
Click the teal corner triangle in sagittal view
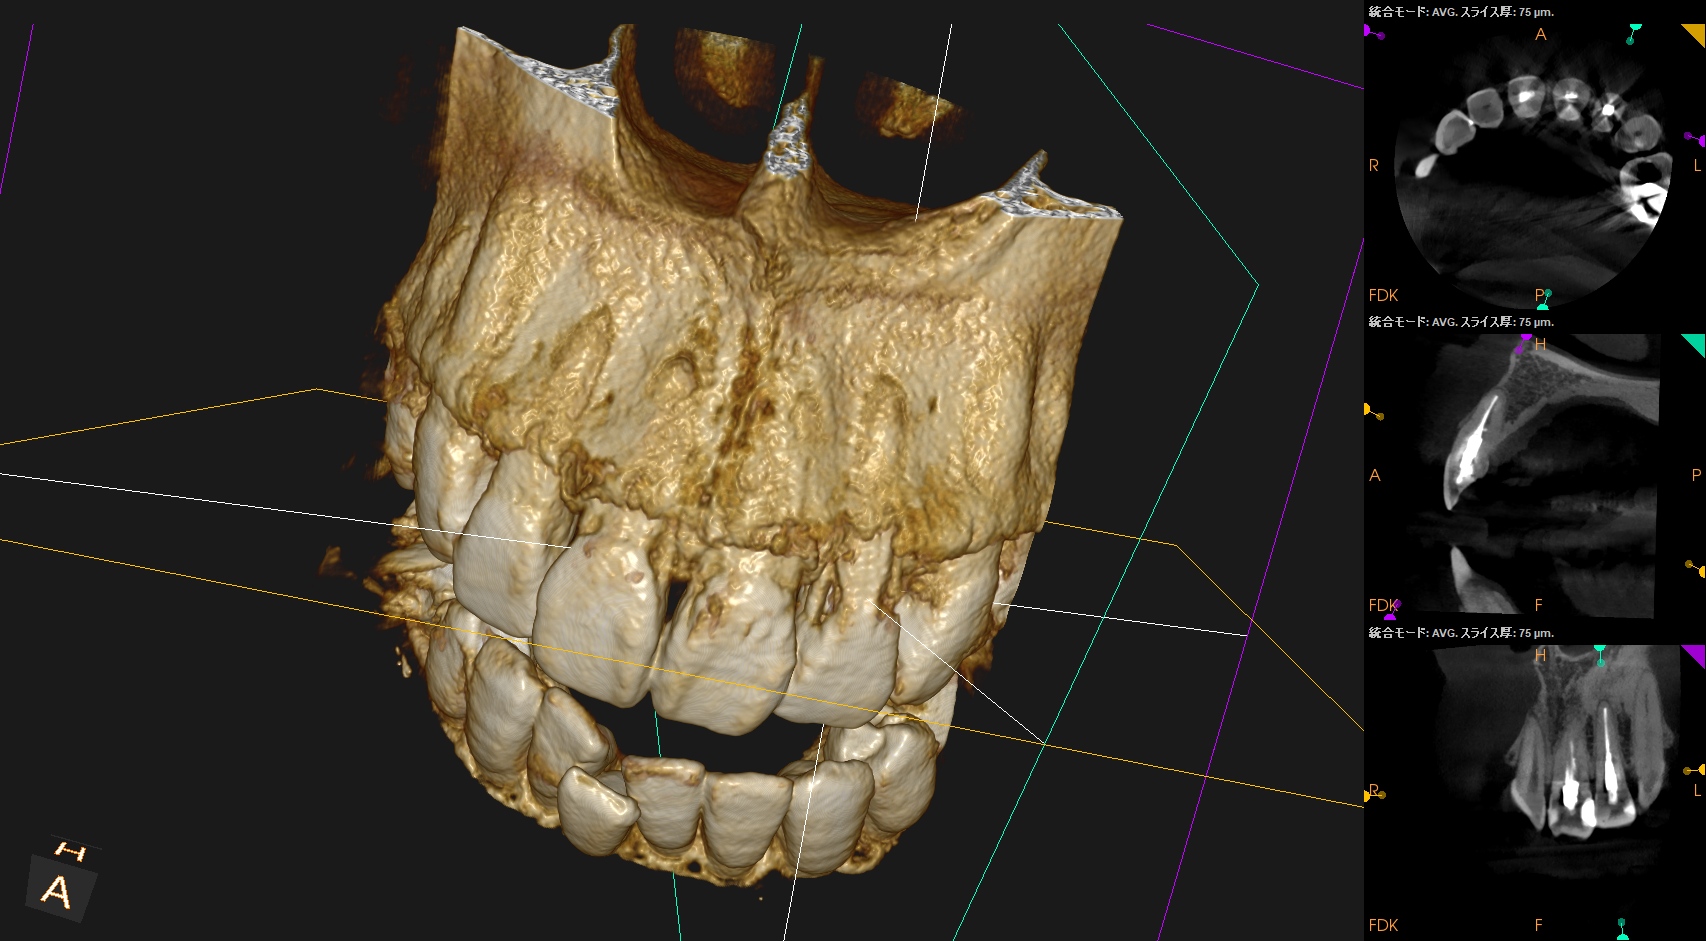1695,343
